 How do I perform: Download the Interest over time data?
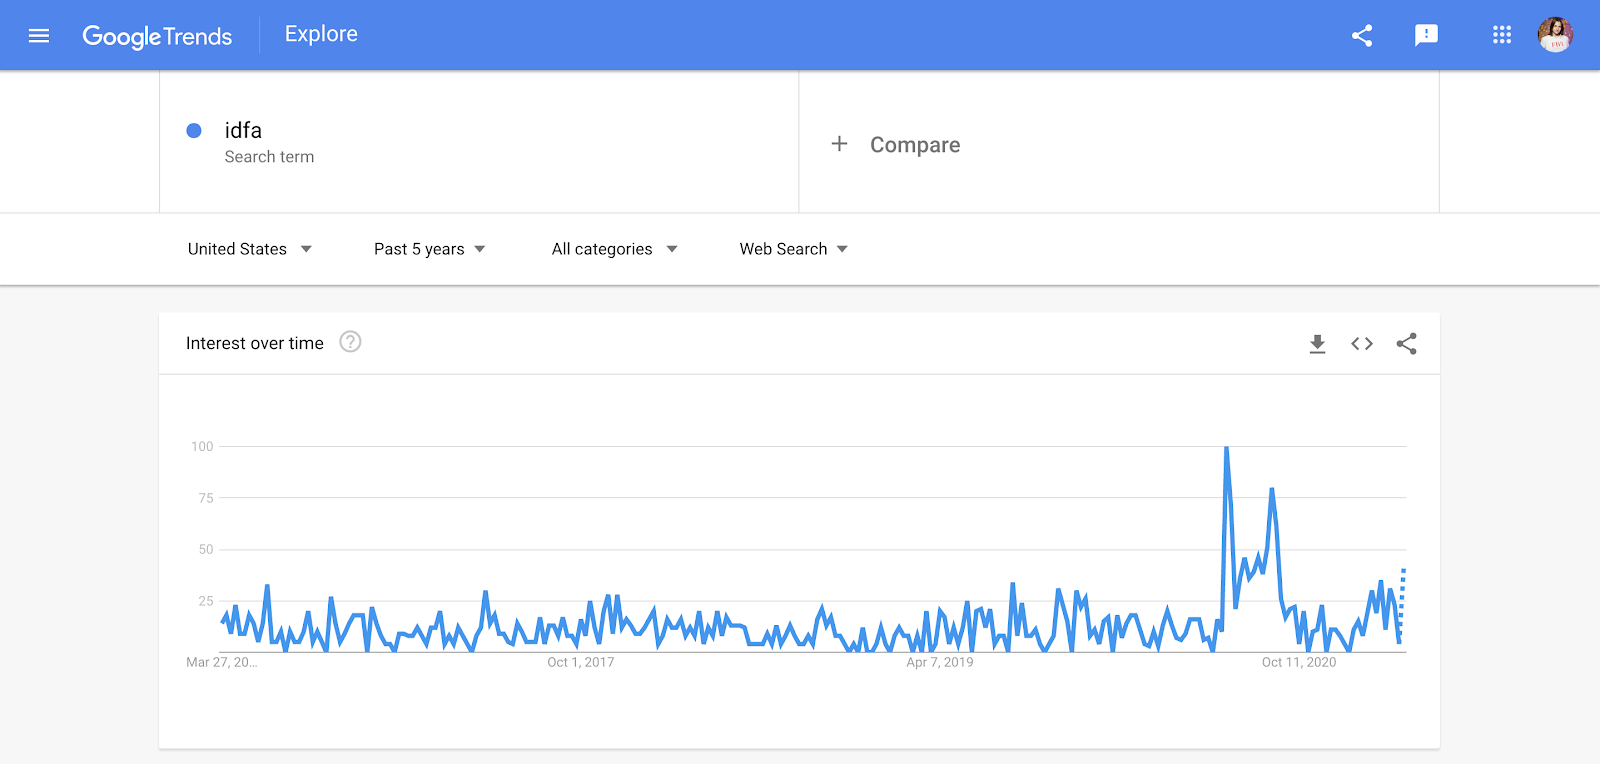[x=1317, y=344]
